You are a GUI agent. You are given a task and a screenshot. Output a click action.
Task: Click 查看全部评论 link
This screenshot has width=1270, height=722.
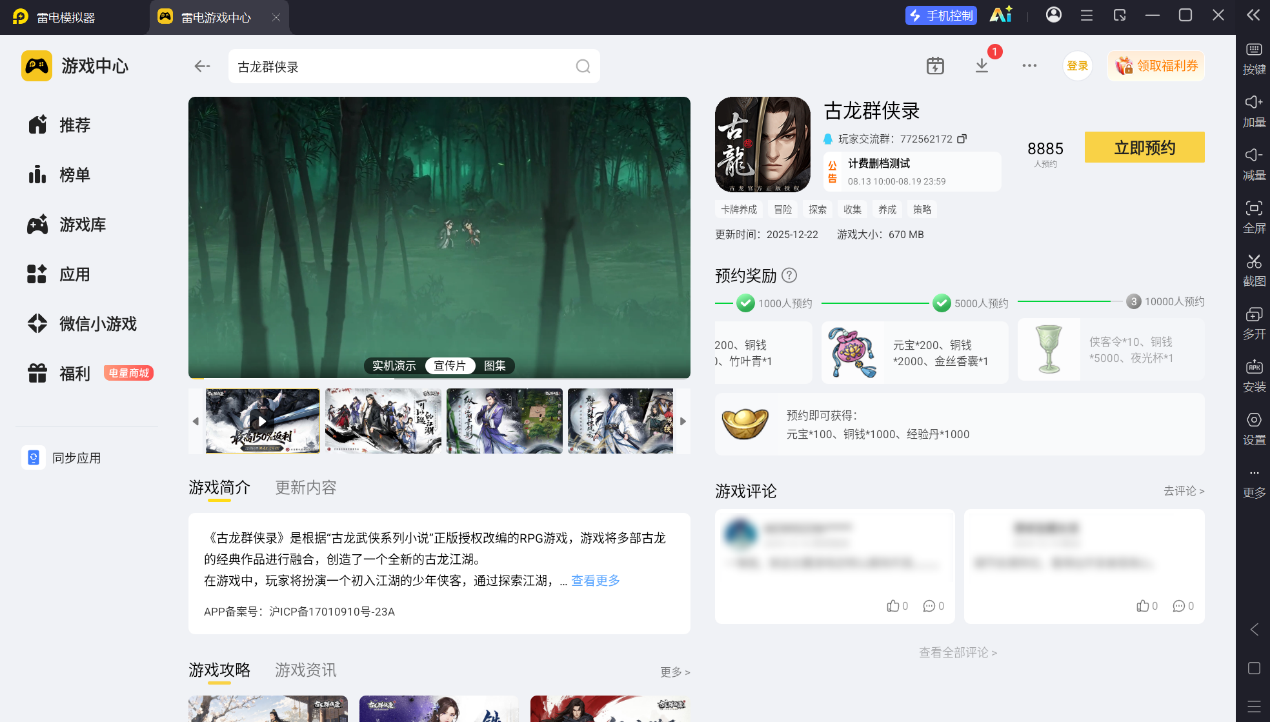[x=958, y=652]
